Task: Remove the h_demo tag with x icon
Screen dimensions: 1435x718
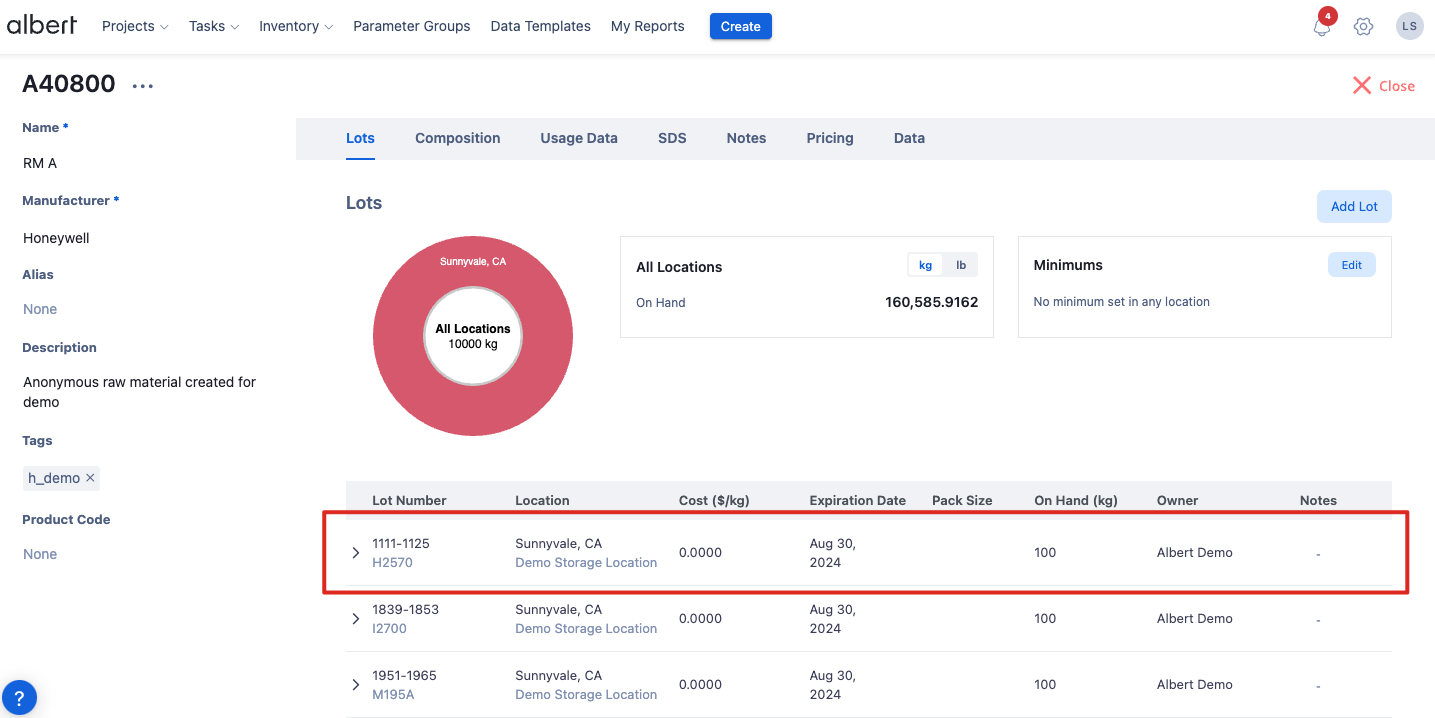Action: click(x=90, y=478)
